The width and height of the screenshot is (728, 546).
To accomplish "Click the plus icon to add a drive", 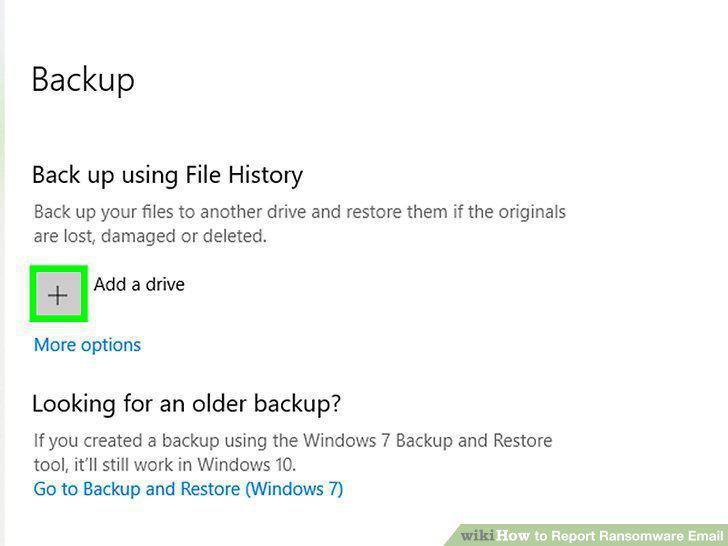I will coord(58,294).
